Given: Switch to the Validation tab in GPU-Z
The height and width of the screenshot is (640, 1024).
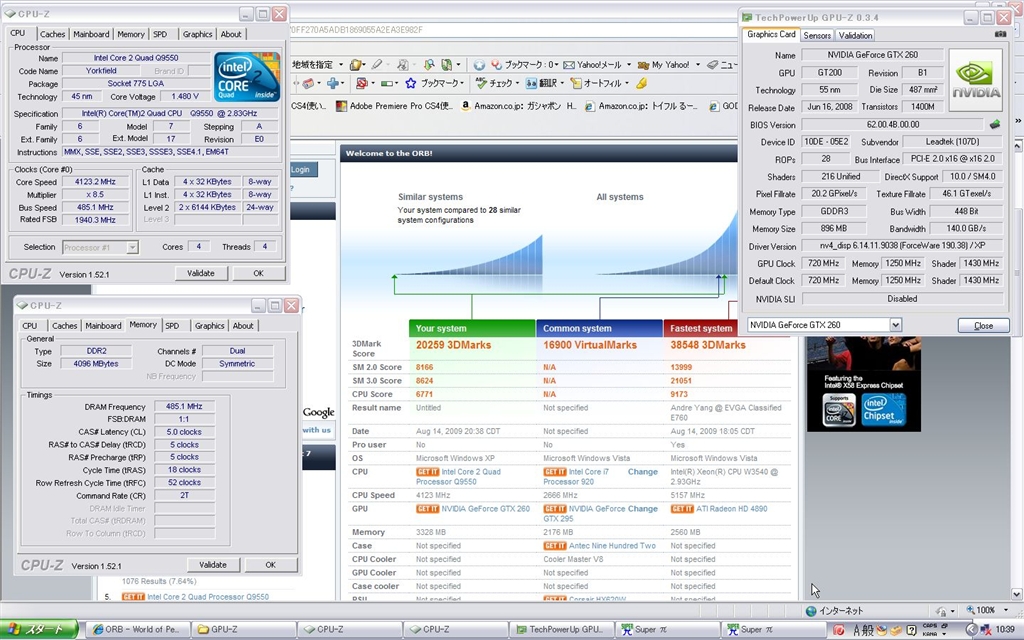Looking at the screenshot, I should 855,35.
